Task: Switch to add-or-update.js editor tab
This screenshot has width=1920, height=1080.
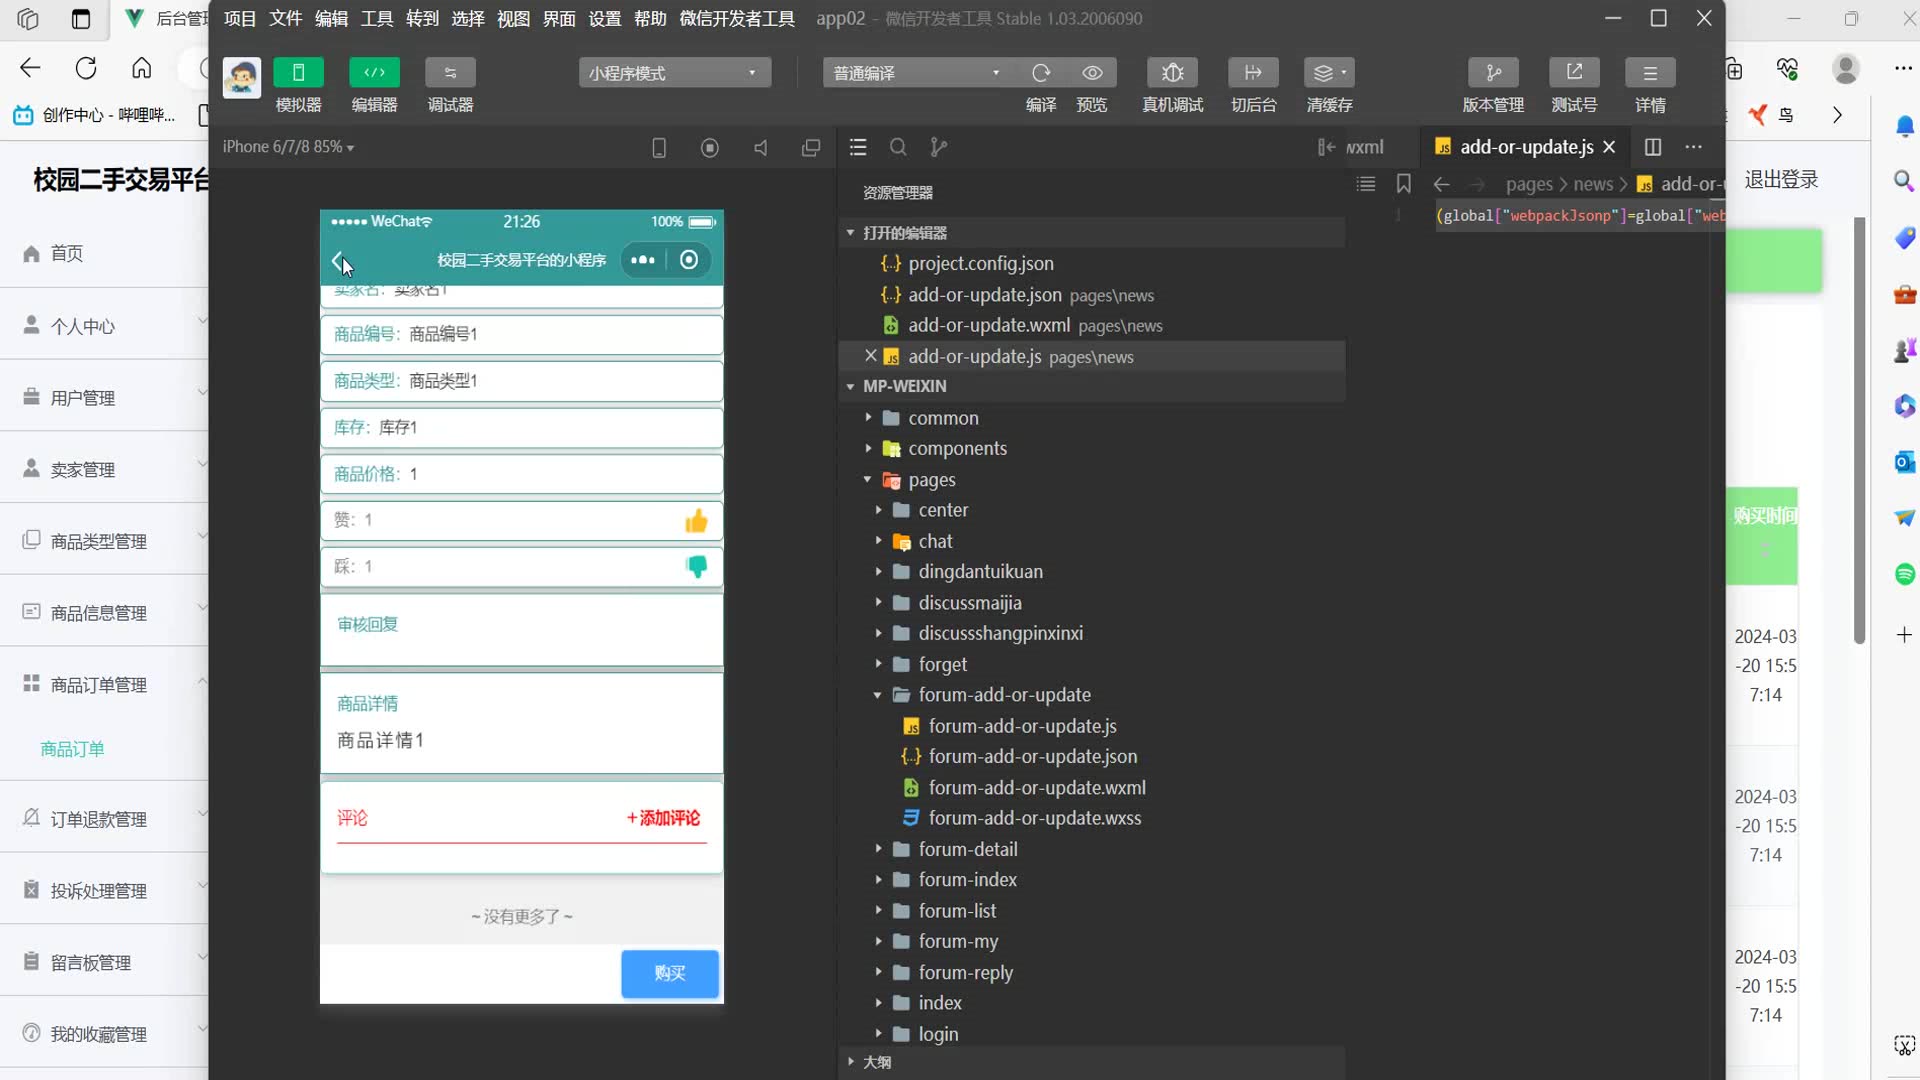Action: point(1525,147)
